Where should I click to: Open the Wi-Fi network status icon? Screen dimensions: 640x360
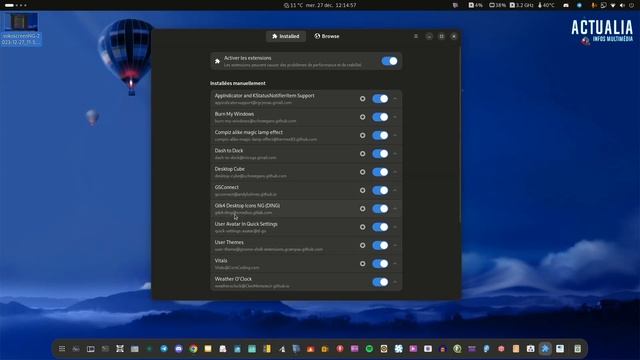(x=613, y=5)
